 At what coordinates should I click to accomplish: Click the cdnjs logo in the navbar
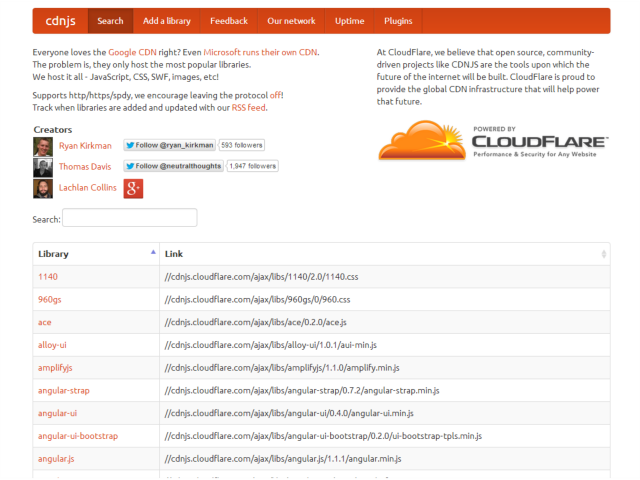click(60, 21)
